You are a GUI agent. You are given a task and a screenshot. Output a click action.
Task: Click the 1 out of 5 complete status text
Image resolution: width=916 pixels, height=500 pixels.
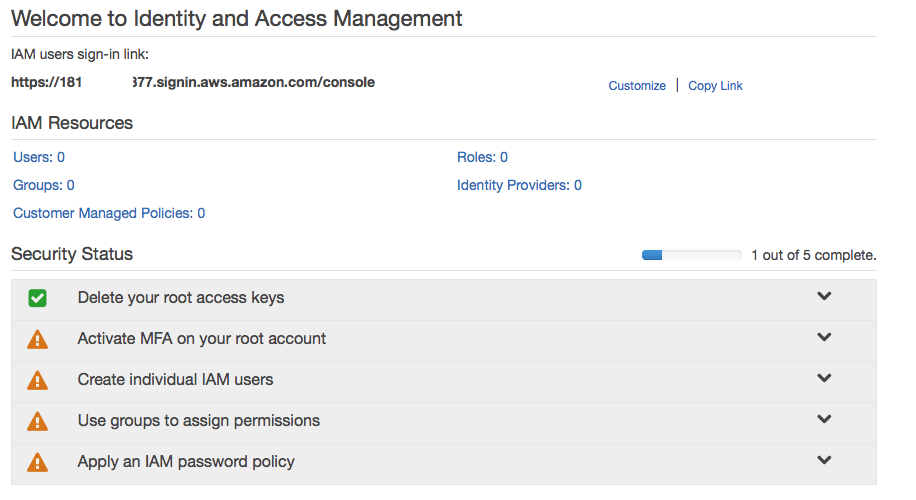(814, 255)
